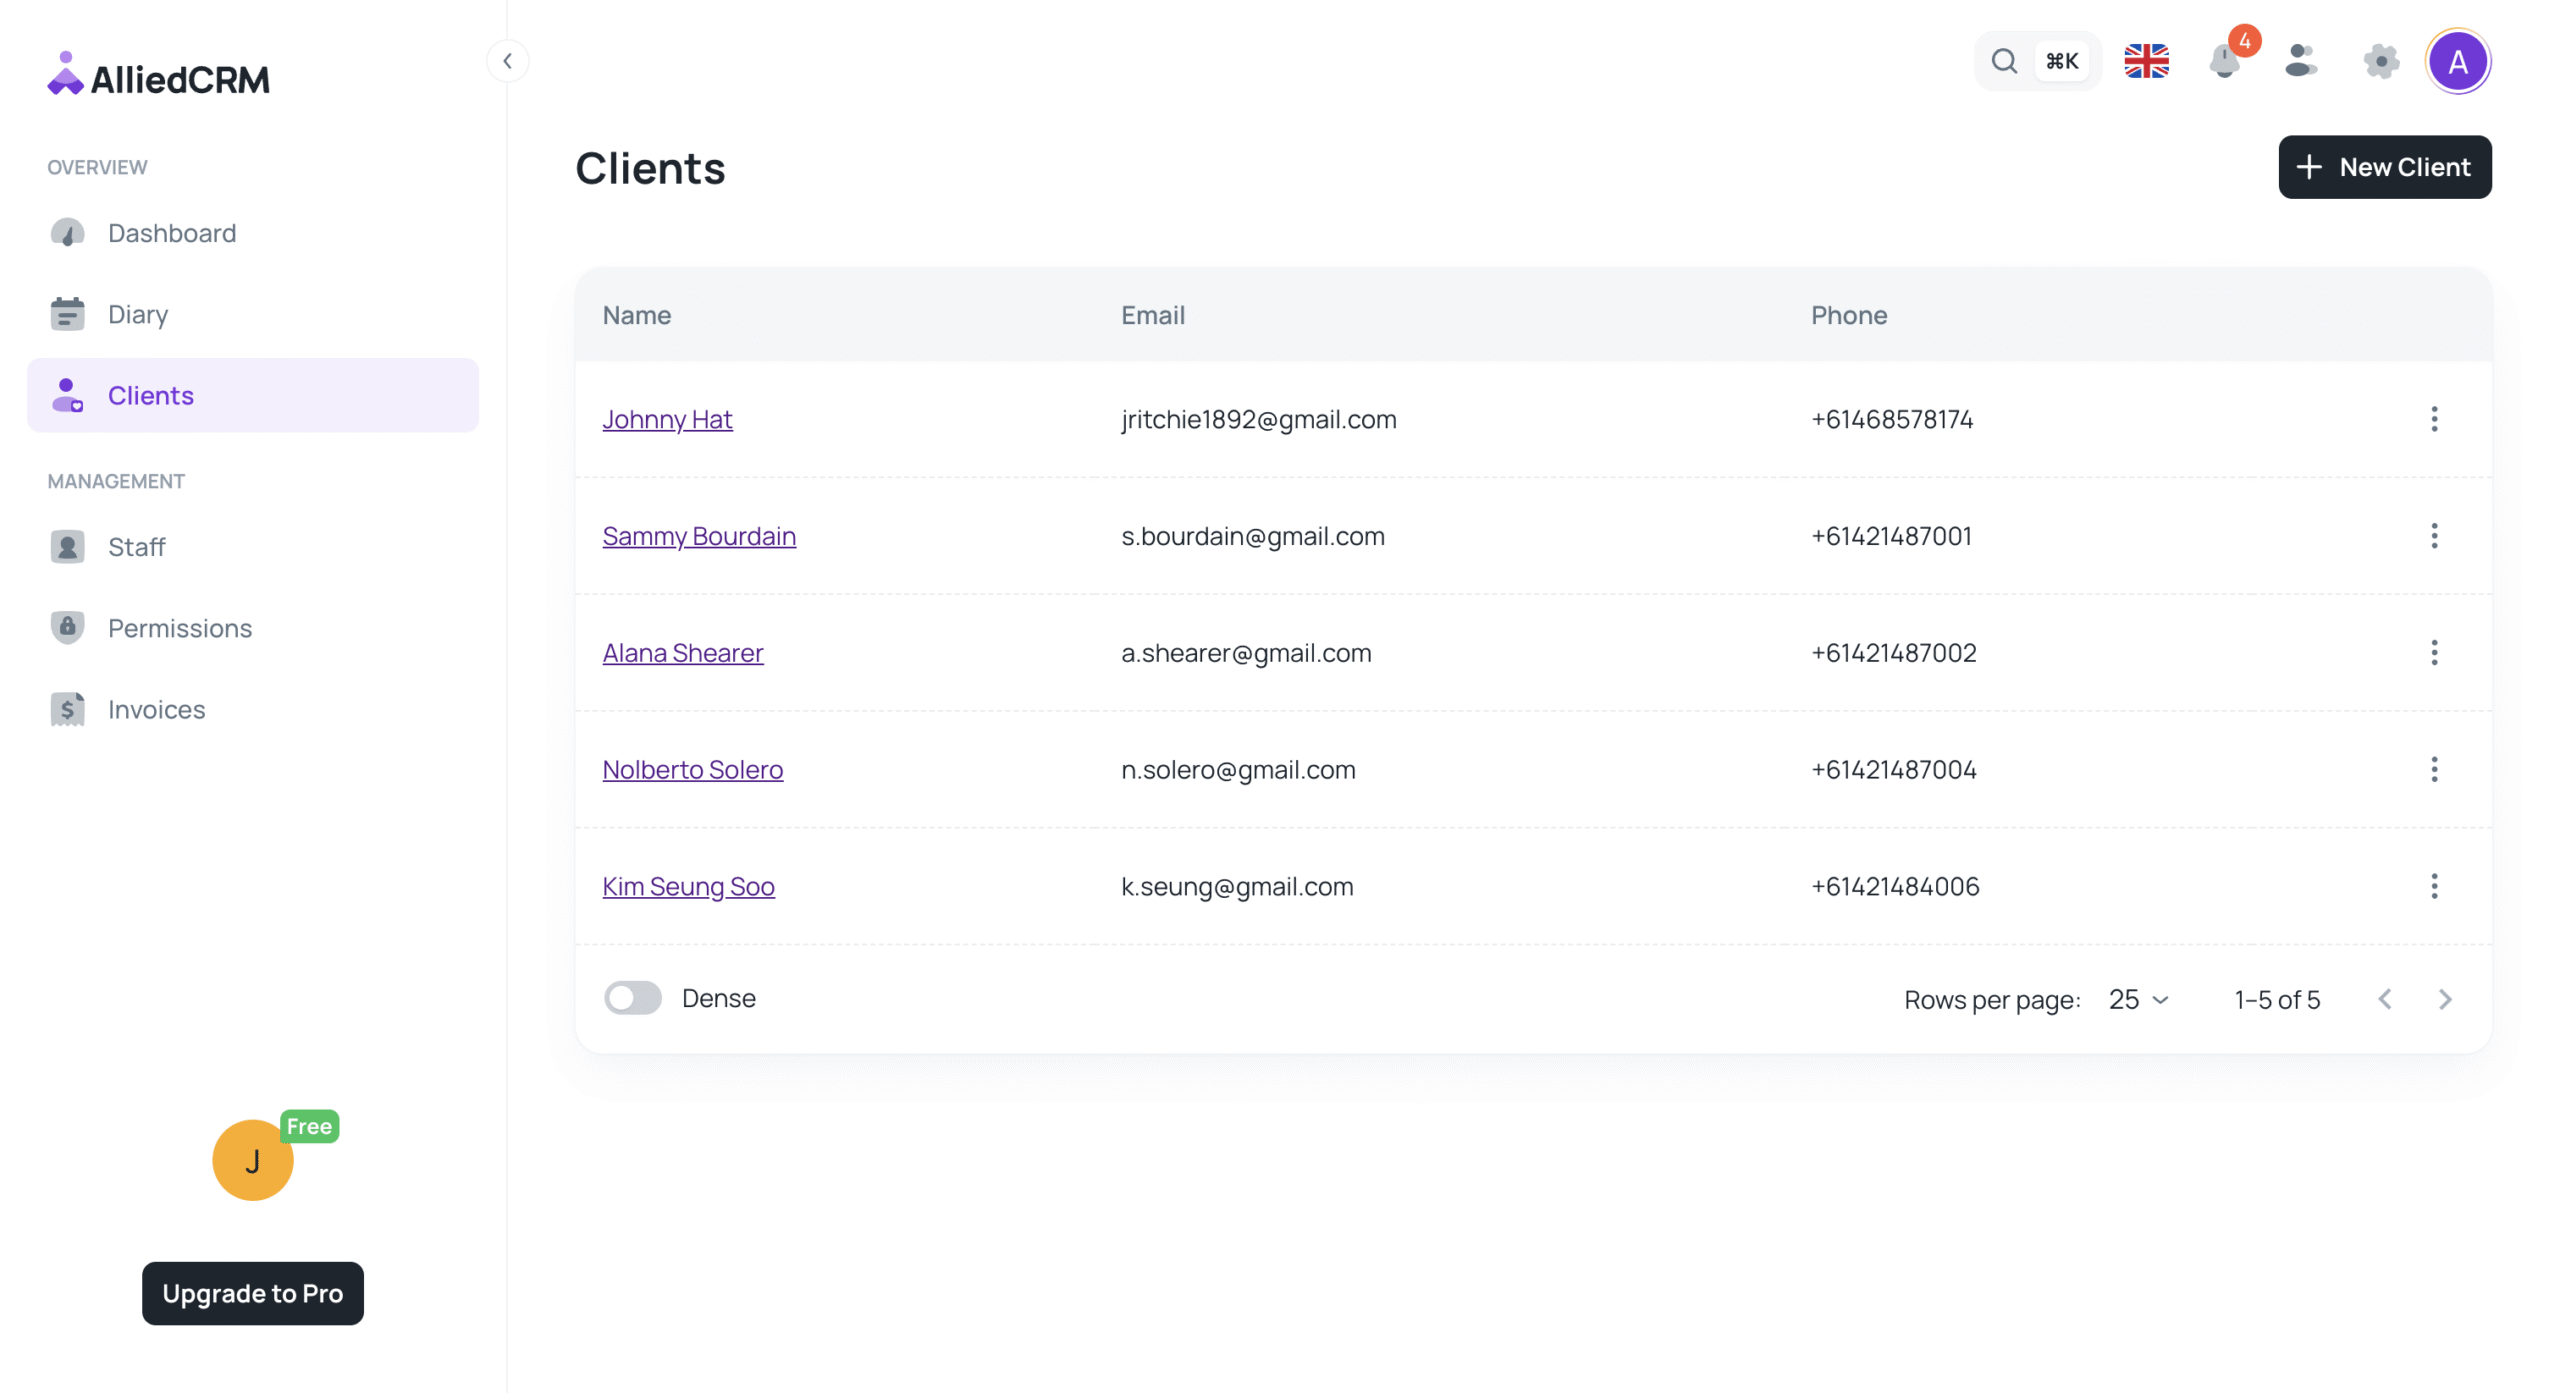
Task: Open Dashboard in the sidebar
Action: (172, 233)
